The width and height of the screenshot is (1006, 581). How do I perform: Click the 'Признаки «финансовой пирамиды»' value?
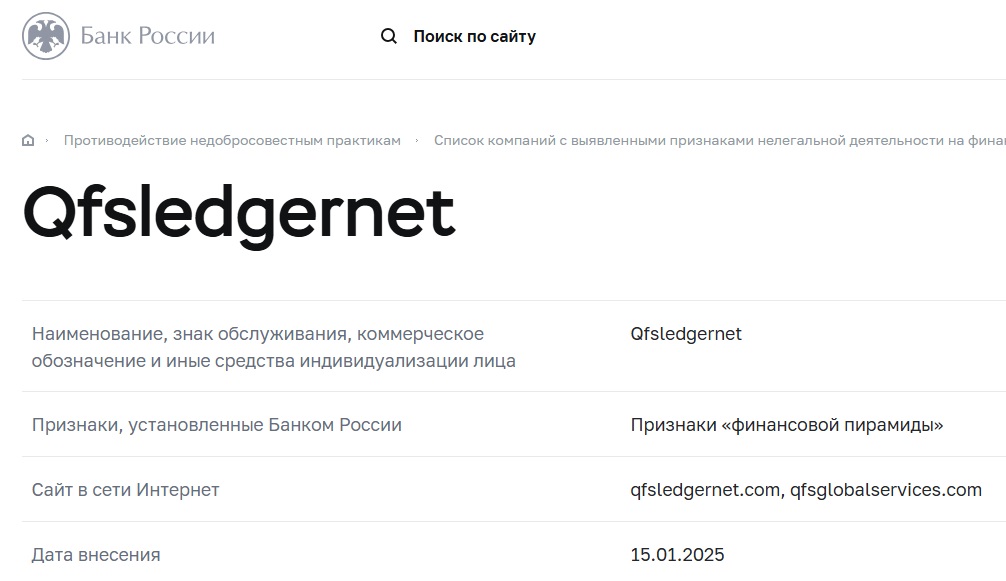click(786, 425)
